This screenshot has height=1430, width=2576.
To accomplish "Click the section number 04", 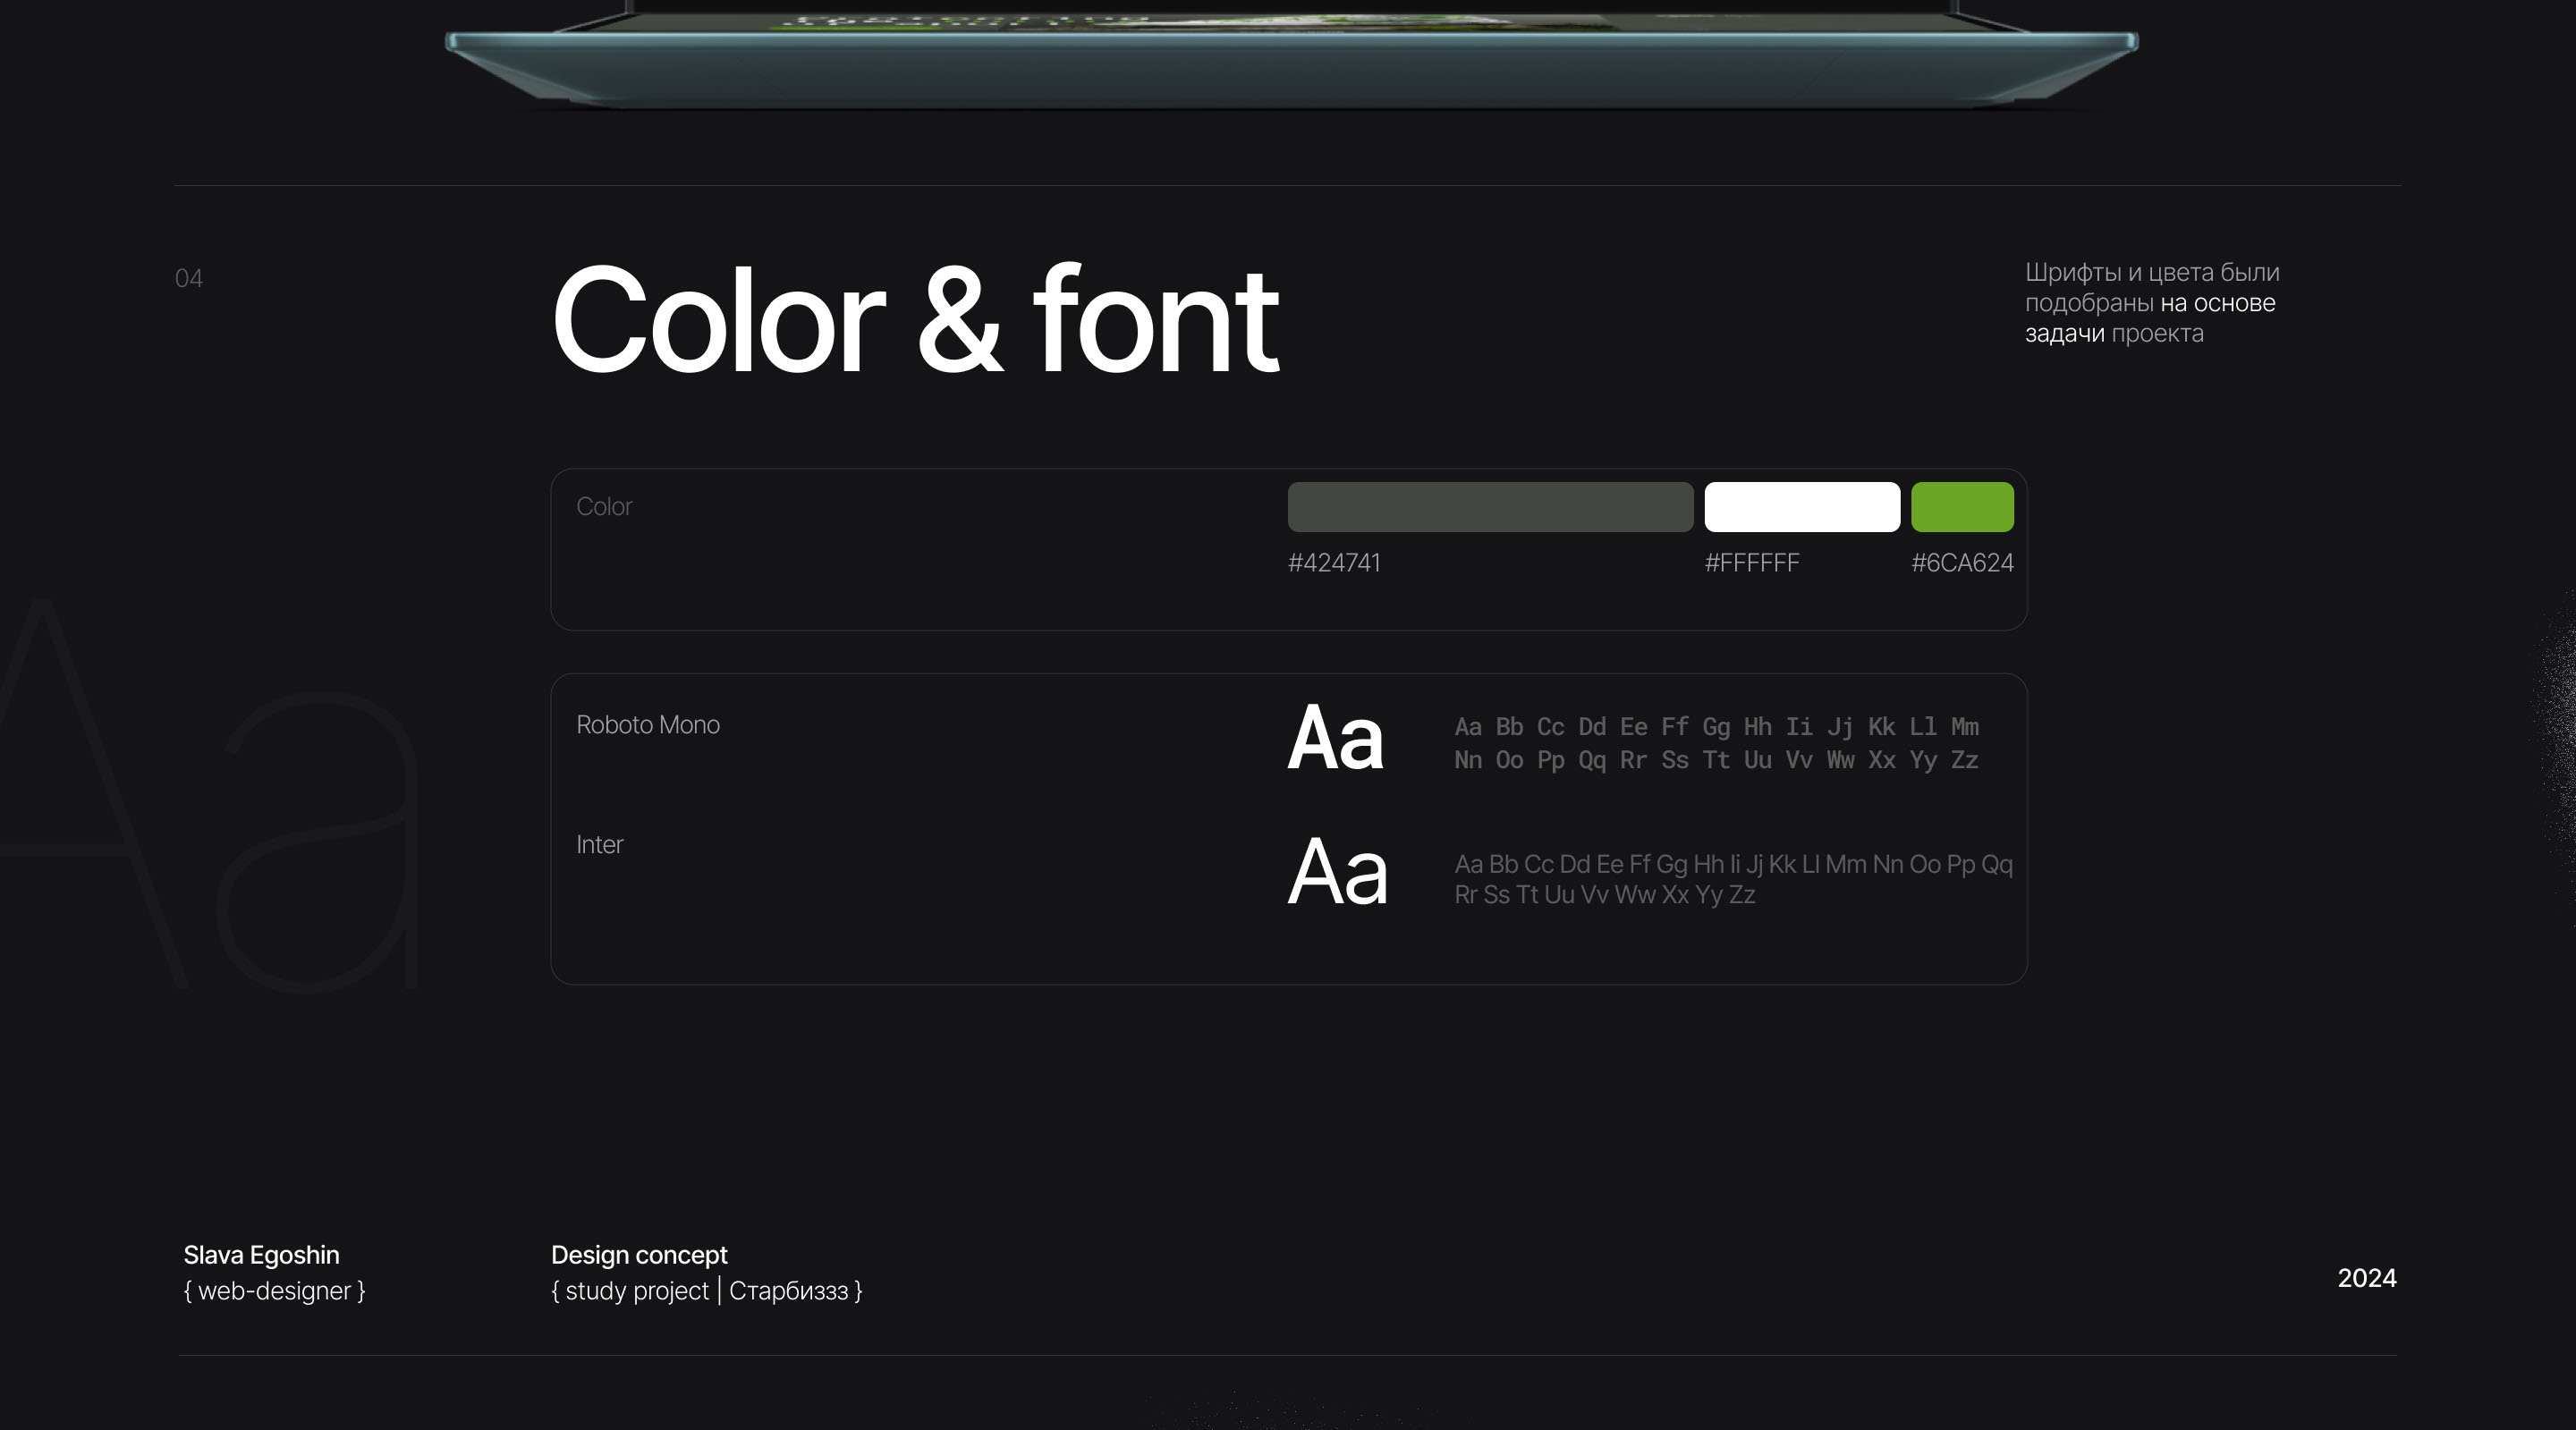I will [189, 279].
